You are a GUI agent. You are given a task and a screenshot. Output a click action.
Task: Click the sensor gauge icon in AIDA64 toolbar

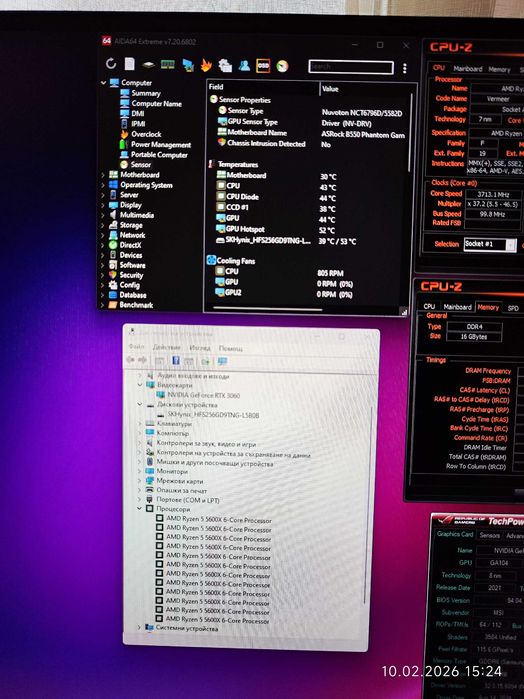click(x=282, y=66)
